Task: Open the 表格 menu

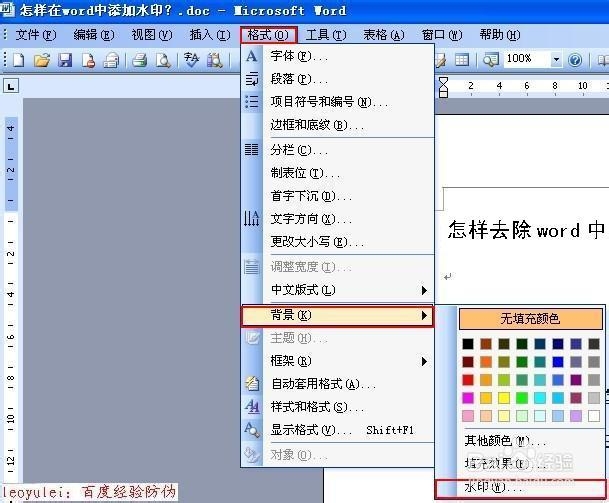Action: 384,35
